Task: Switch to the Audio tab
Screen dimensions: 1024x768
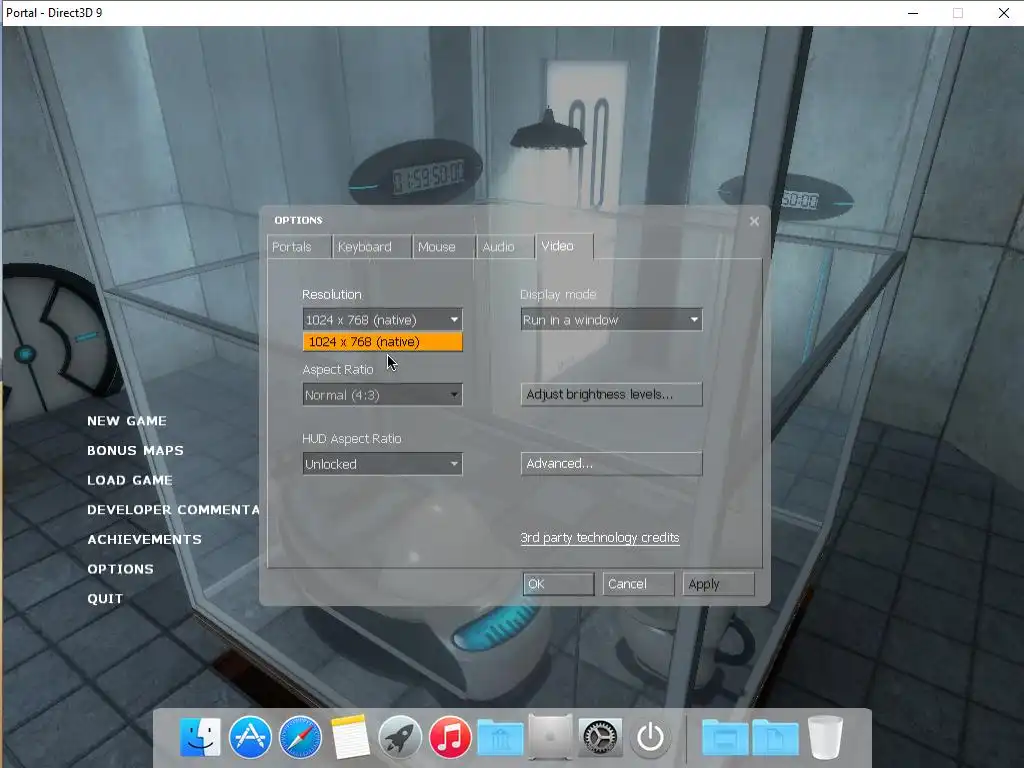Action: pyautogui.click(x=505, y=247)
